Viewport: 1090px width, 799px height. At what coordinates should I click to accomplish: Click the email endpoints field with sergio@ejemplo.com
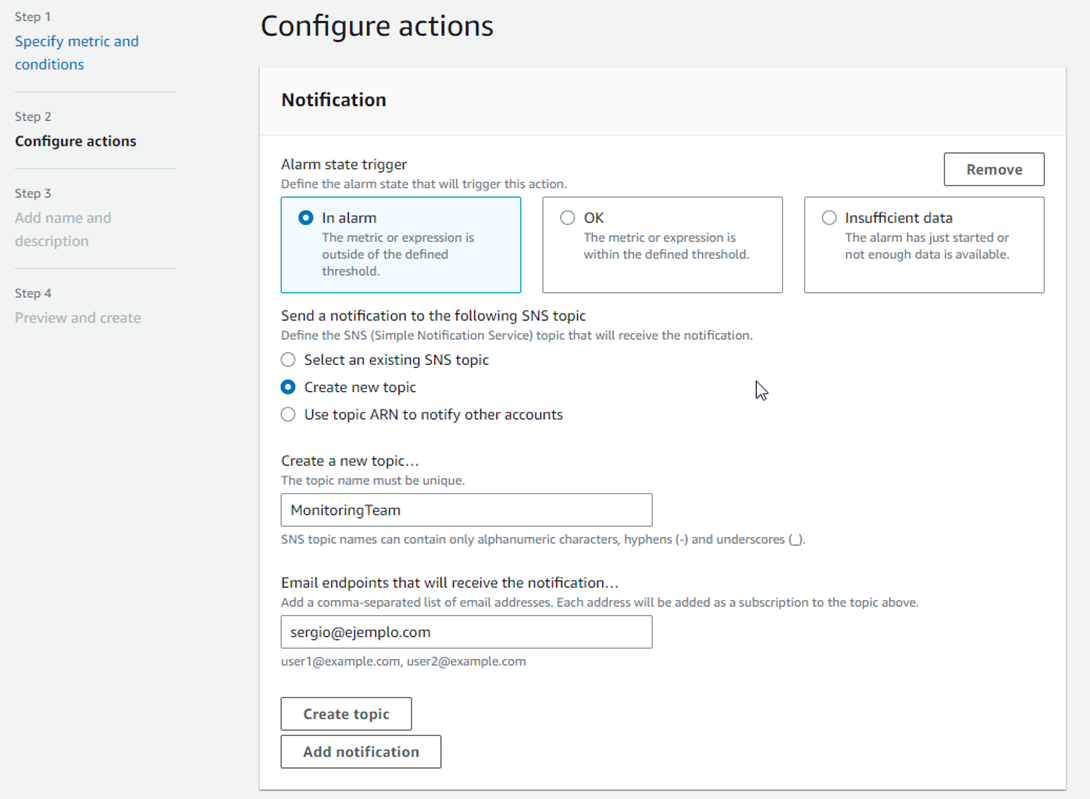point(466,632)
